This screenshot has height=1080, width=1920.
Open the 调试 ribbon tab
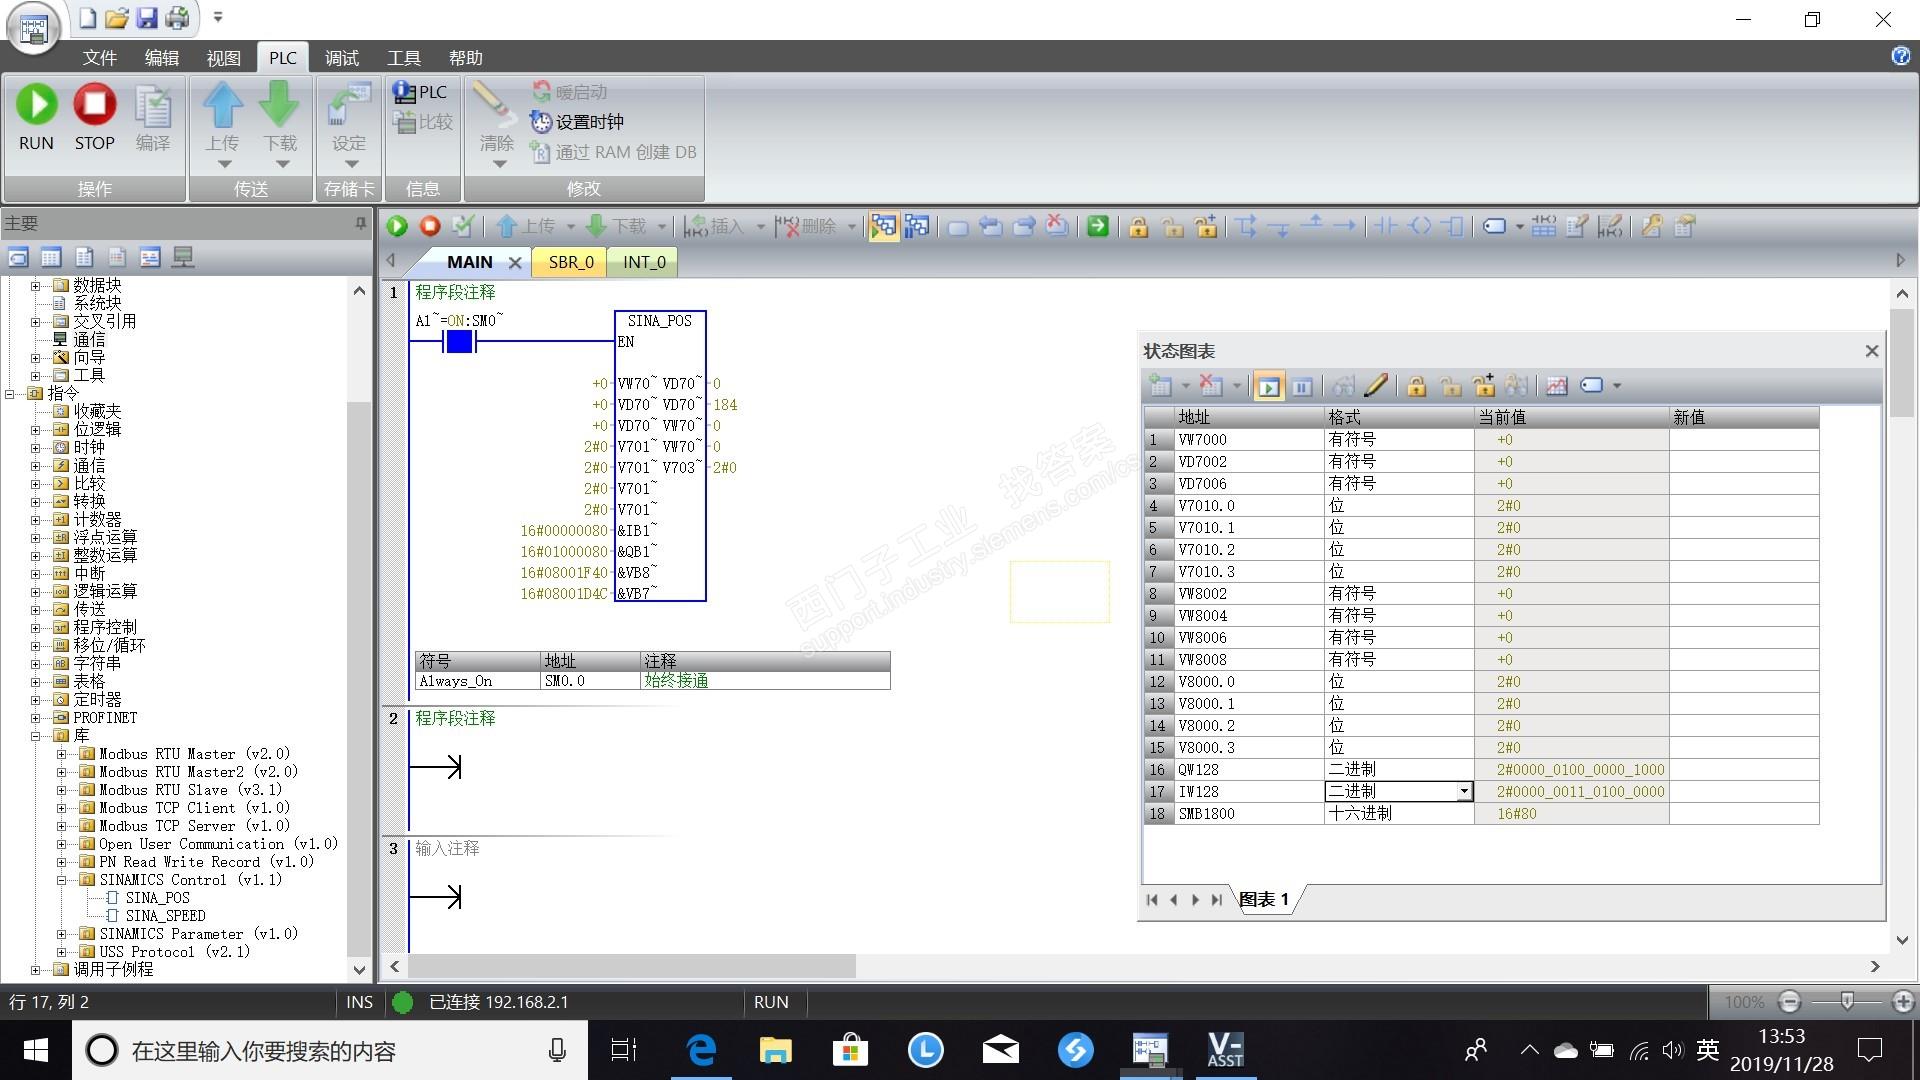click(x=341, y=58)
